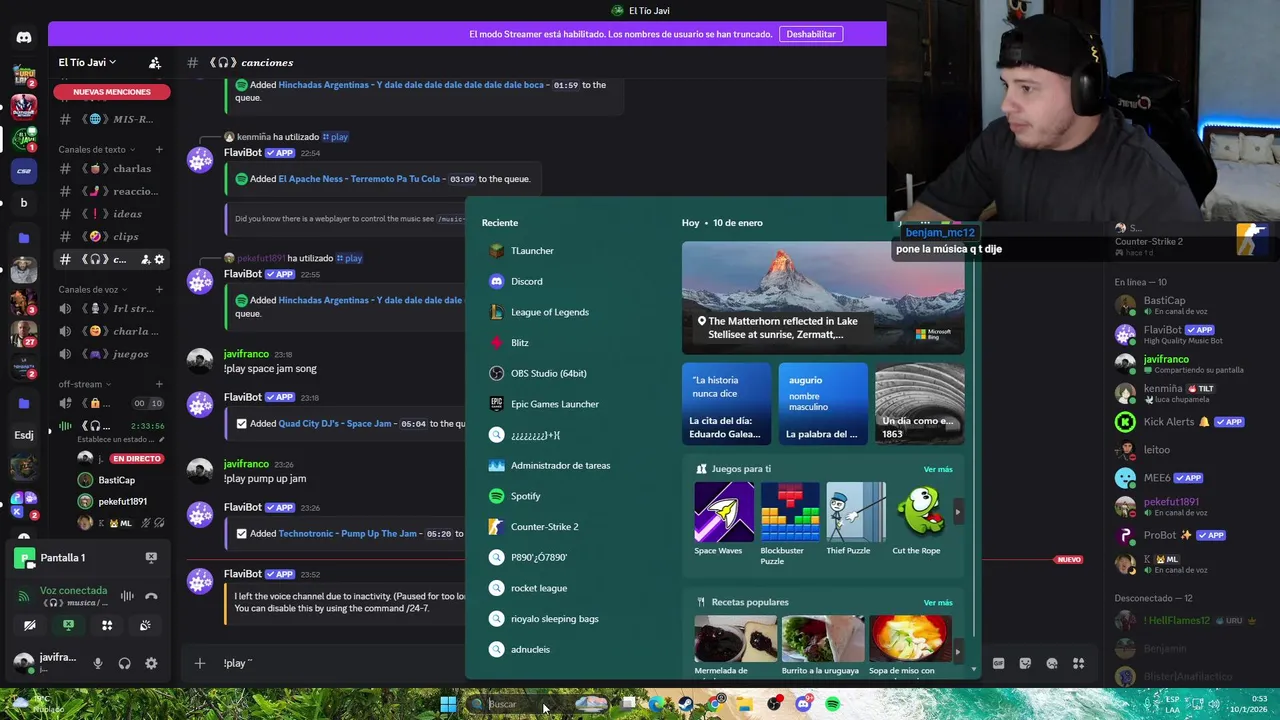Collapse Canales de texto category
Screen dimensions: 1280x720
pyautogui.click(x=96, y=149)
